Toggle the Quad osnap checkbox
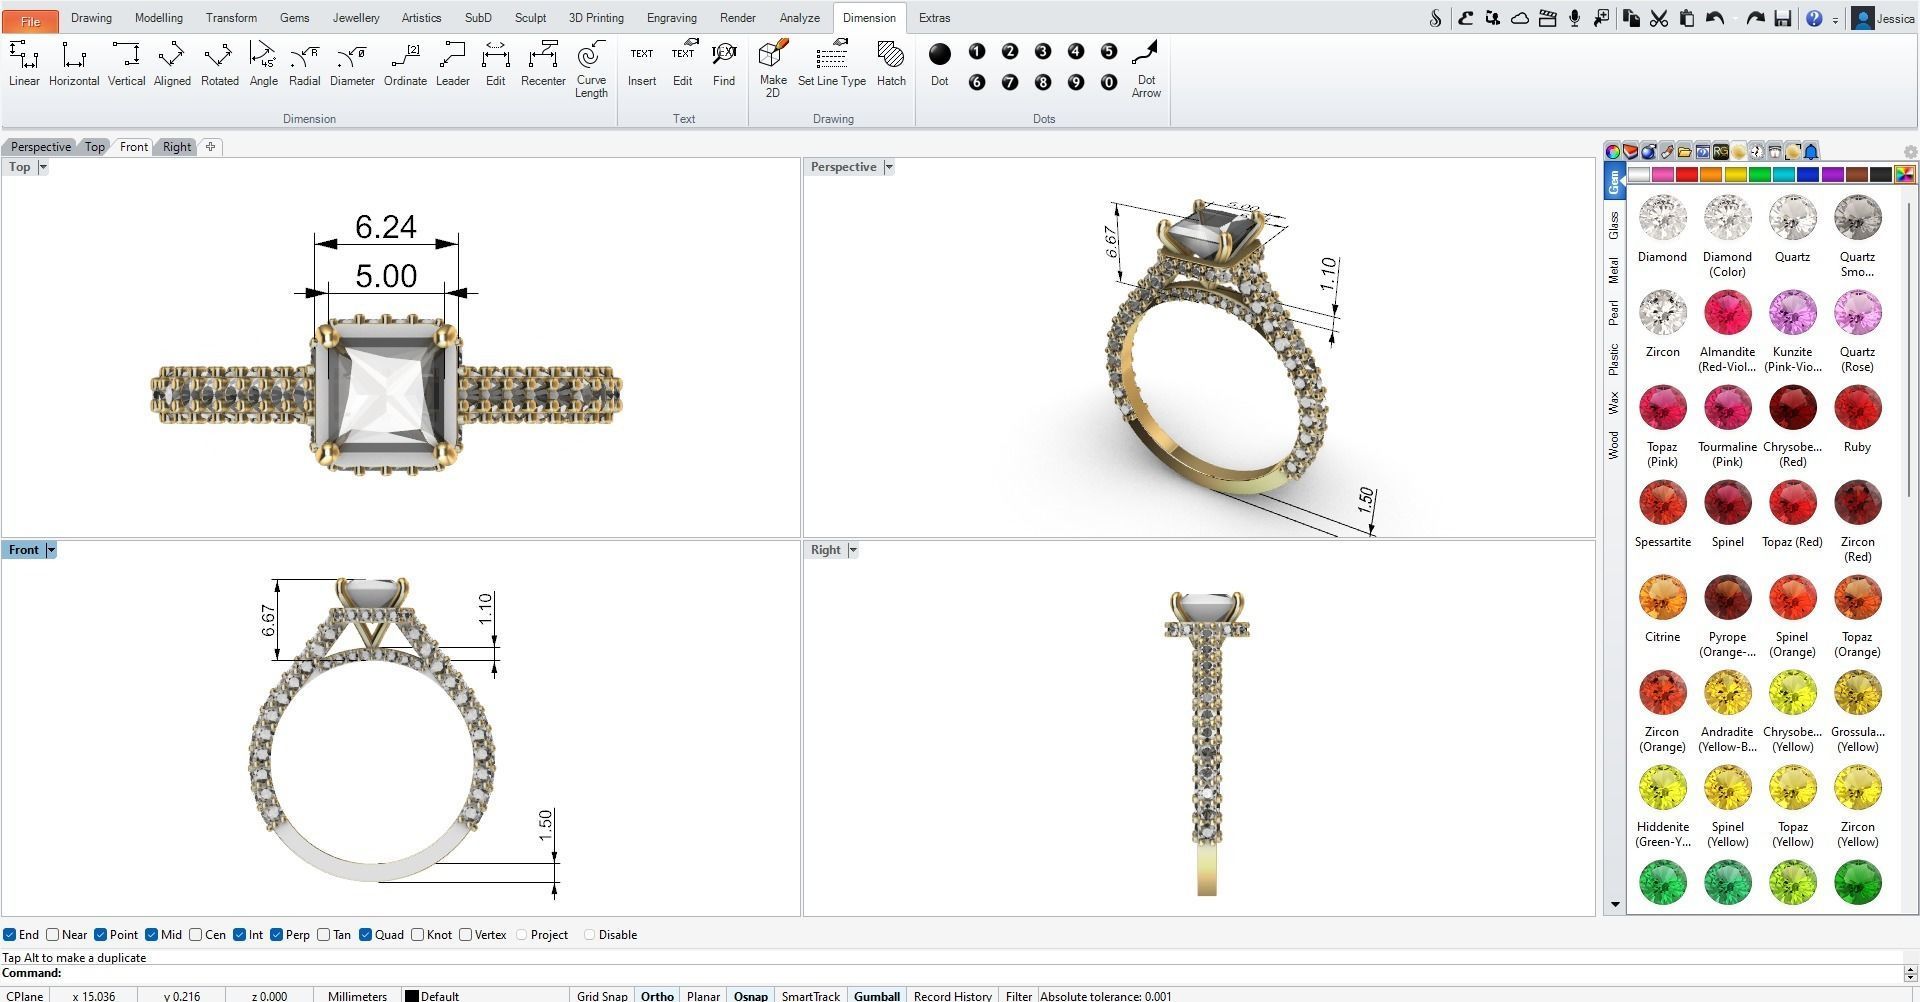This screenshot has width=1920, height=1002. point(366,935)
